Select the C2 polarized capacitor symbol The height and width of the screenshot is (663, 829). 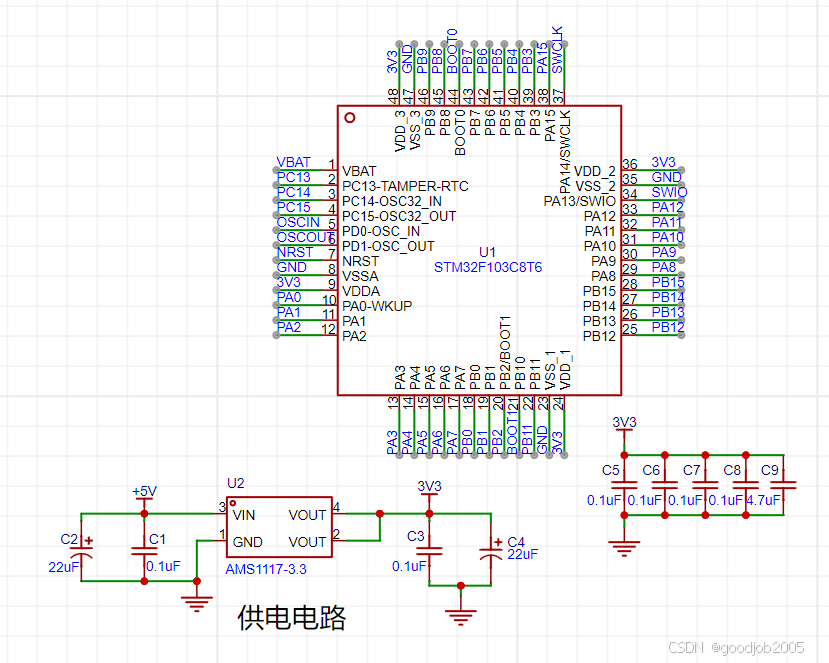tap(82, 551)
